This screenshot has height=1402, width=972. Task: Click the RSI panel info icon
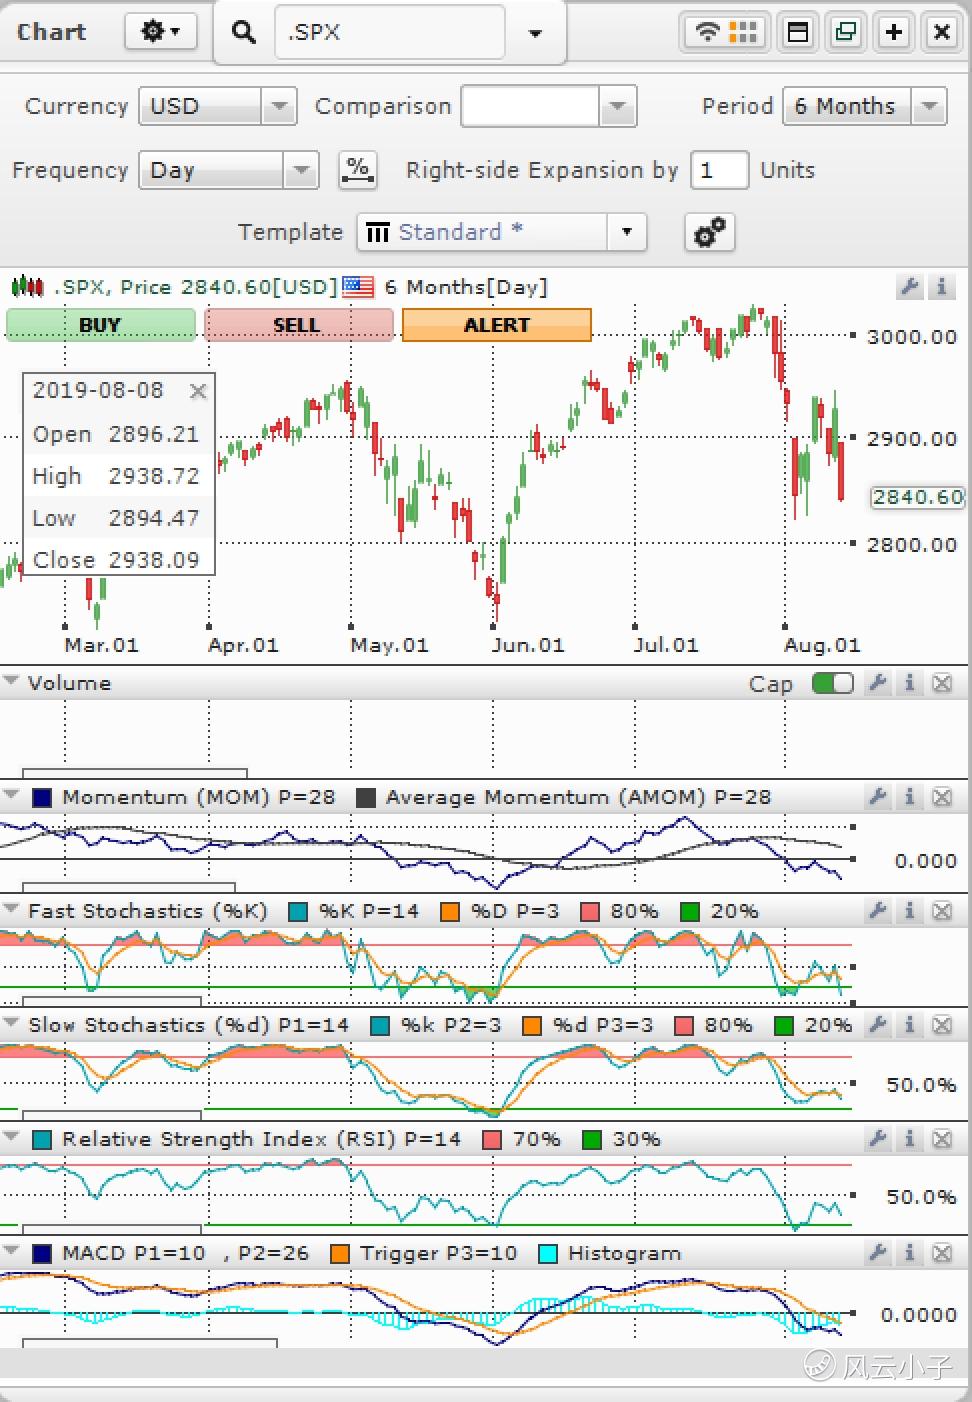pyautogui.click(x=910, y=1139)
